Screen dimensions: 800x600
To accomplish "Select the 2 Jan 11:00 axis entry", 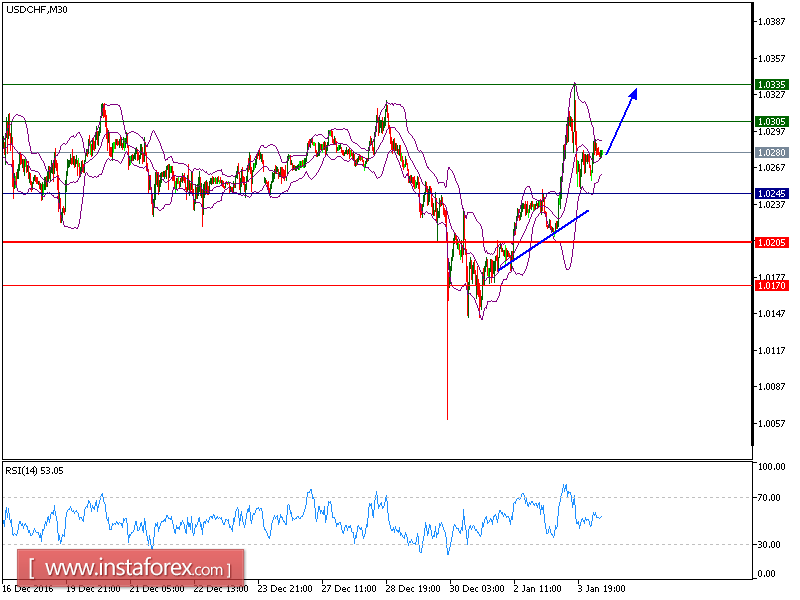I will tap(537, 589).
